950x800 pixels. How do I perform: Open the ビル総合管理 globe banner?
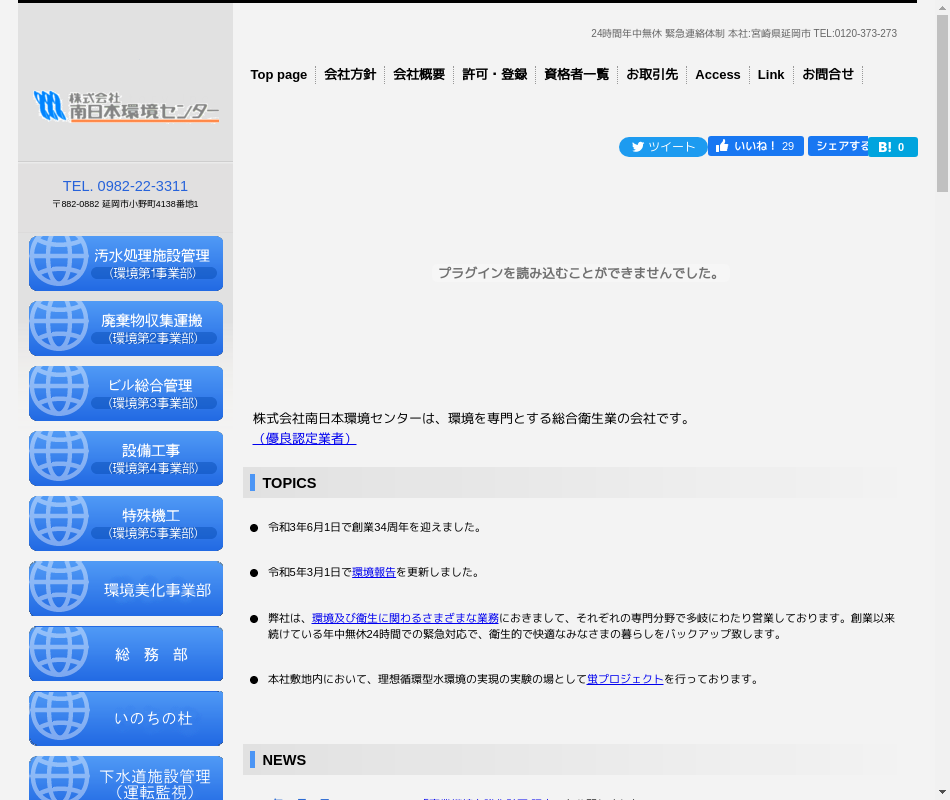click(x=126, y=393)
